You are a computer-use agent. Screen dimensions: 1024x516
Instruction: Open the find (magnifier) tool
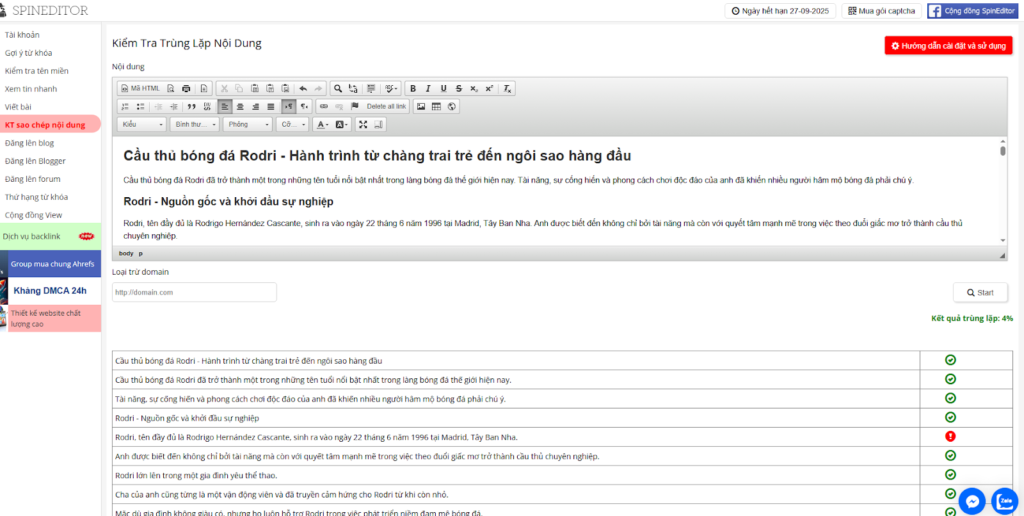(338, 88)
